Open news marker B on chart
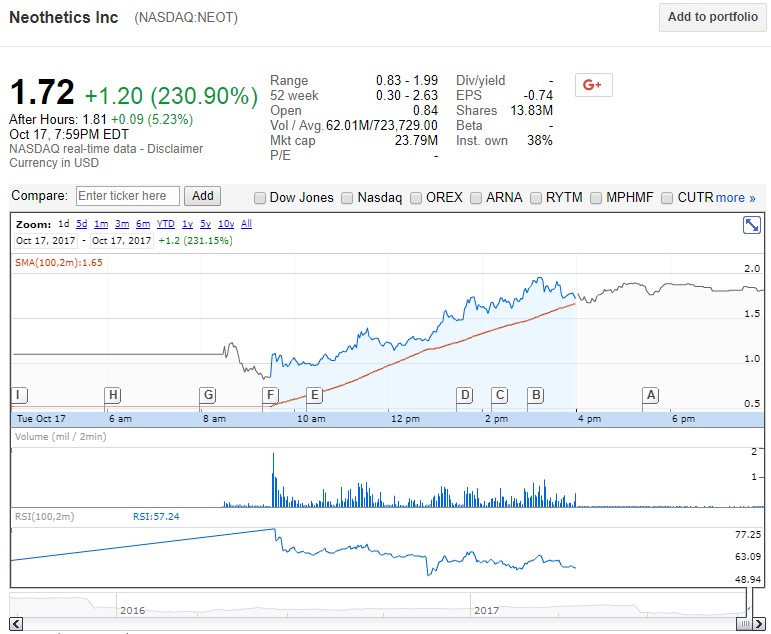 (x=536, y=395)
